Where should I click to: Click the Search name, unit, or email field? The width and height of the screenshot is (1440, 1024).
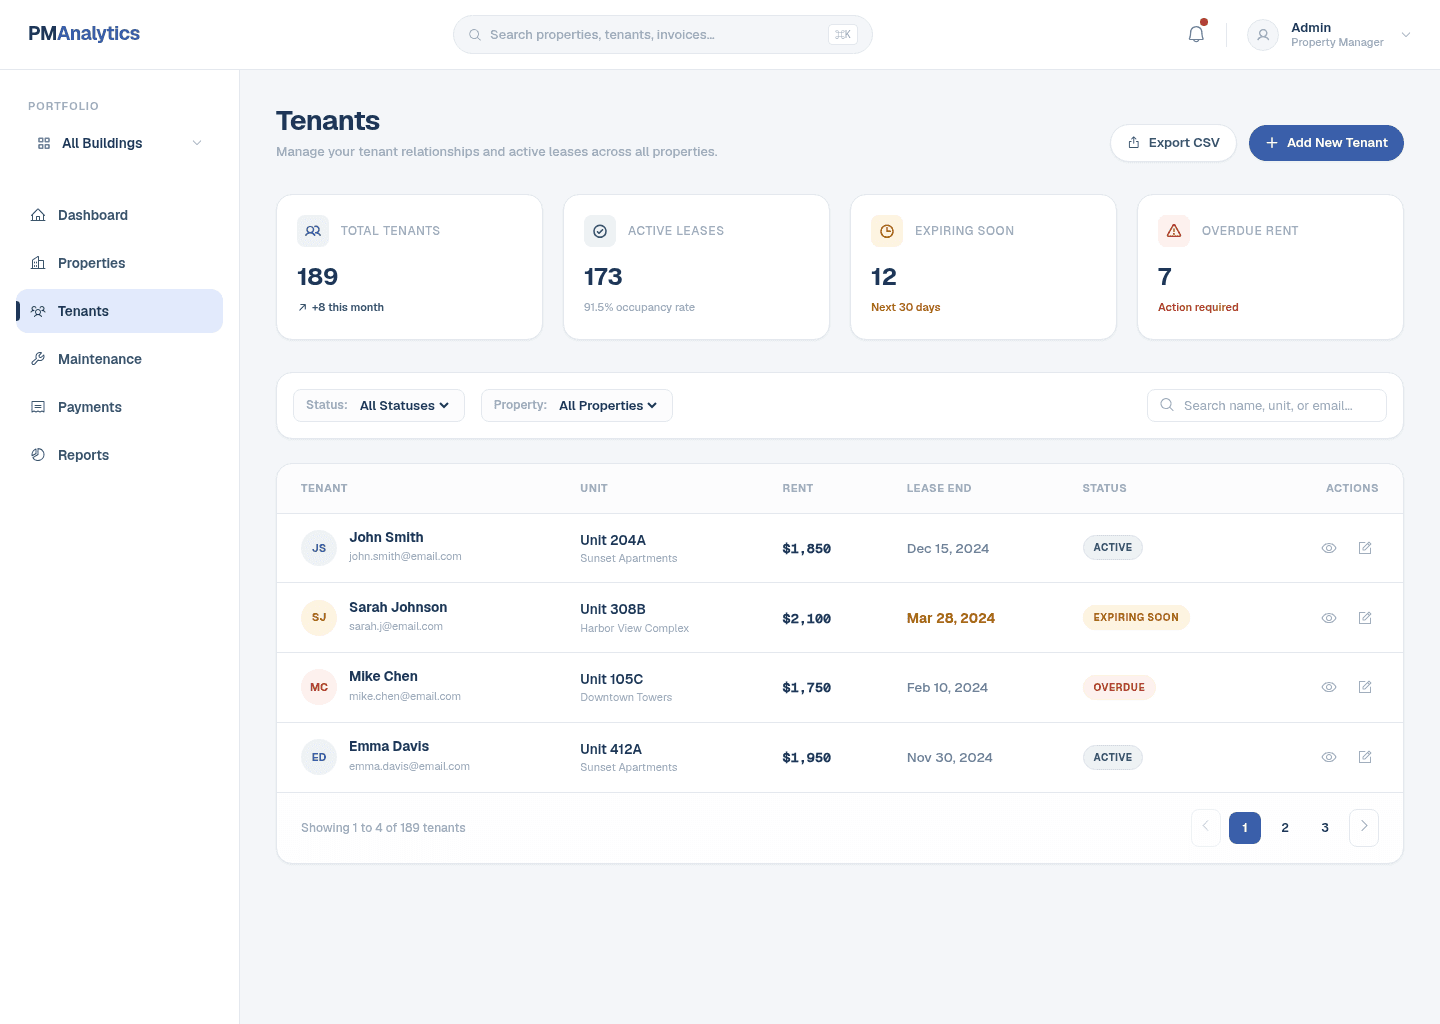click(1267, 405)
